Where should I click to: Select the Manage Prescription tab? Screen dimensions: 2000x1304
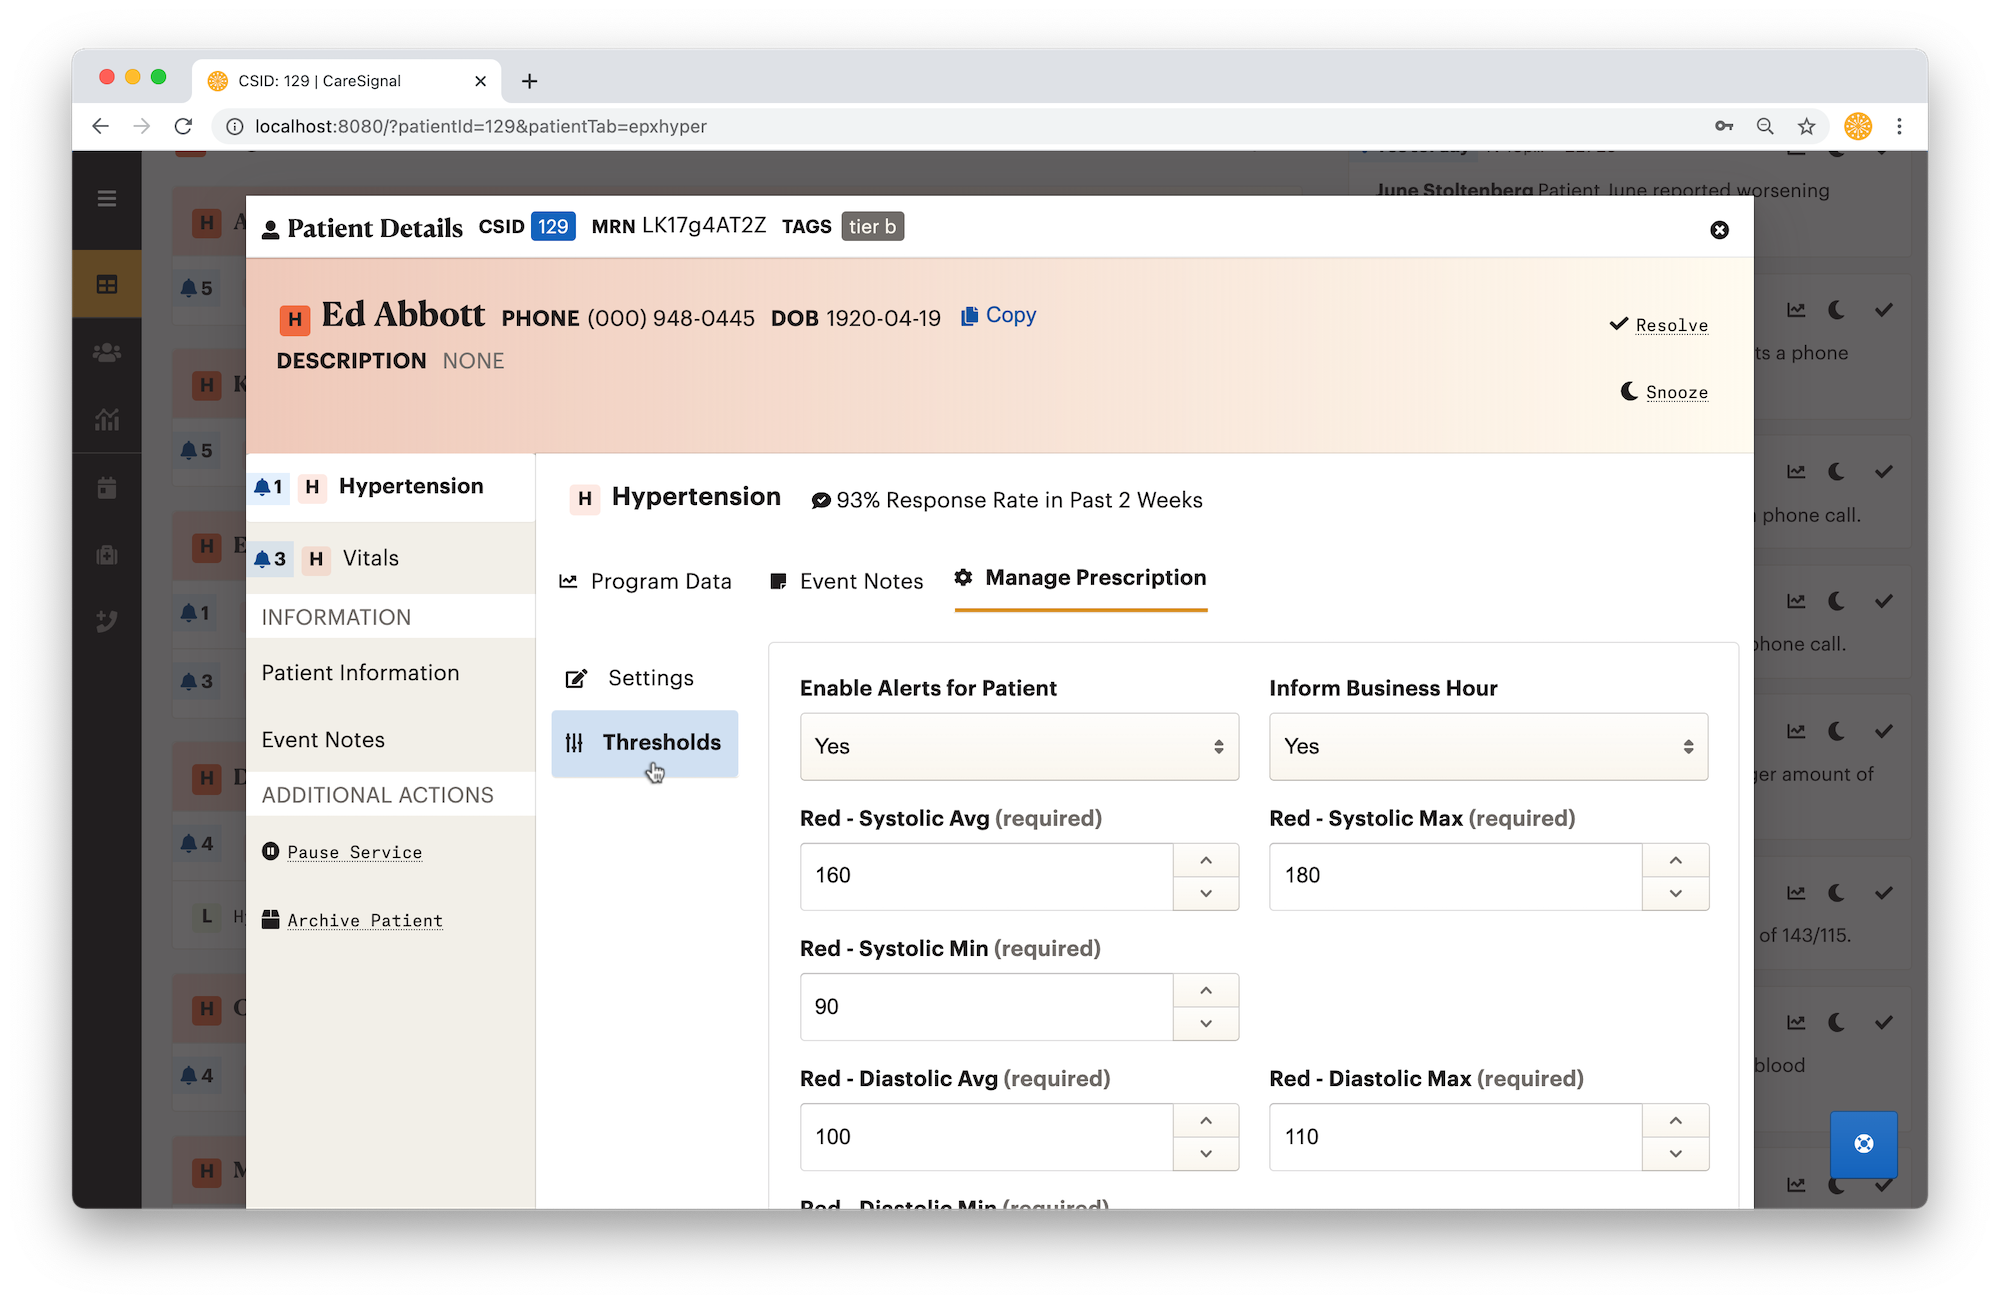[x=1081, y=578]
